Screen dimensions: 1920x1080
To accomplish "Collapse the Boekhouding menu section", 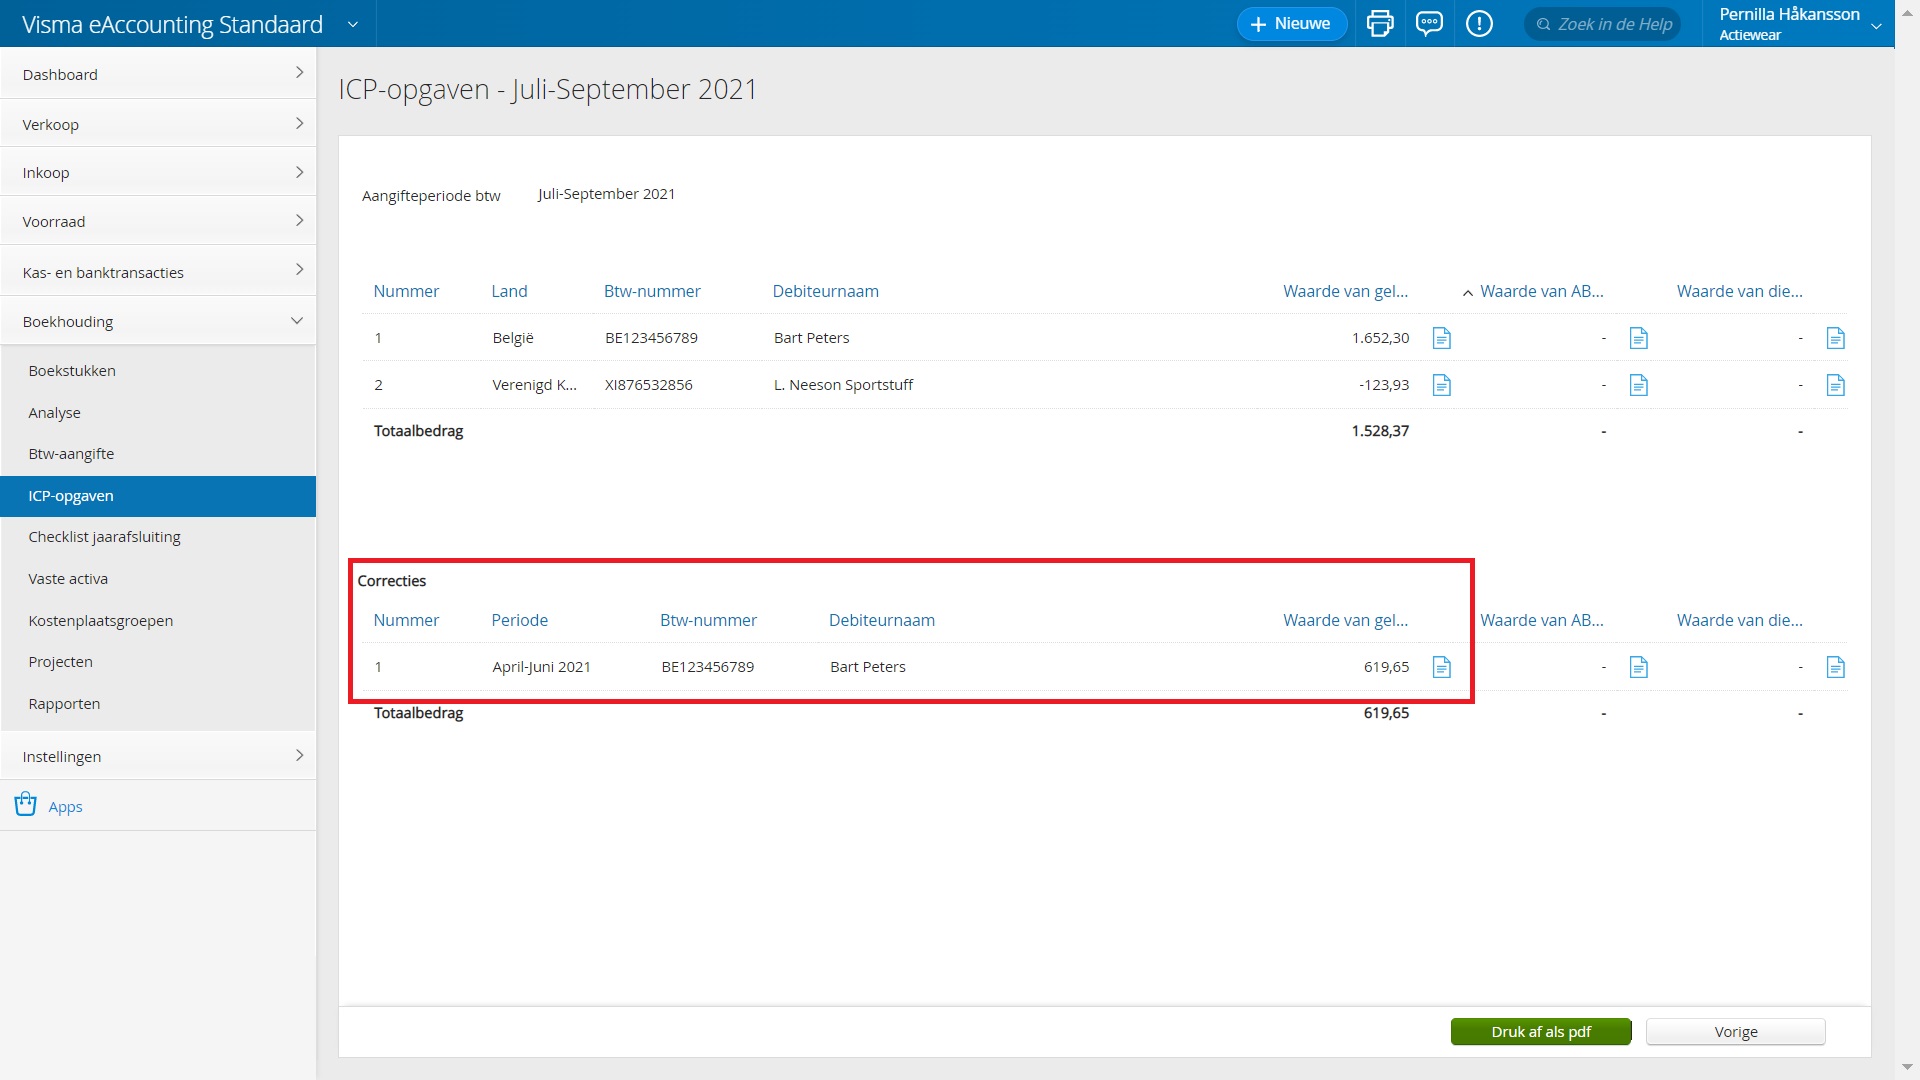I will [158, 321].
